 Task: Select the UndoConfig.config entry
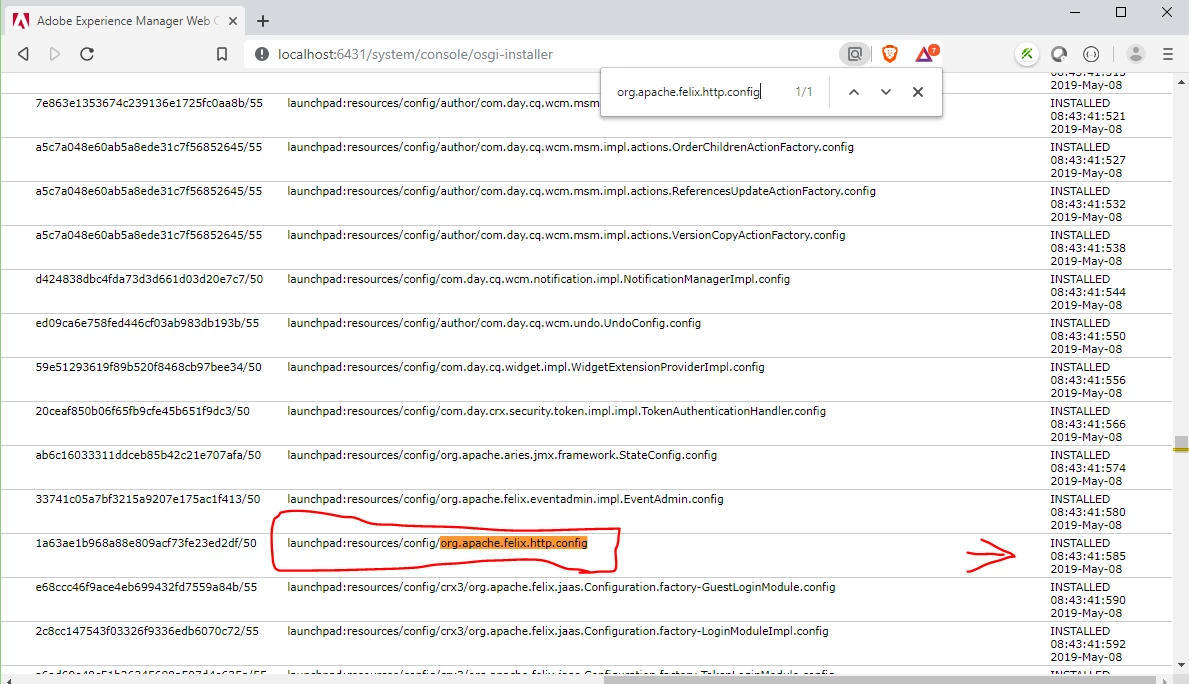(x=494, y=323)
